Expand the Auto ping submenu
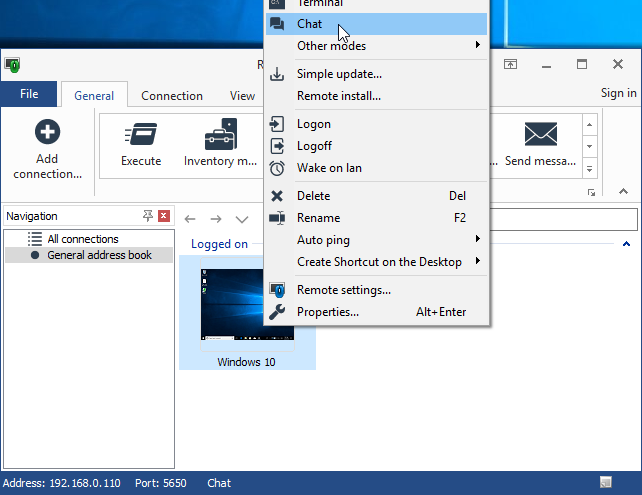 click(376, 240)
